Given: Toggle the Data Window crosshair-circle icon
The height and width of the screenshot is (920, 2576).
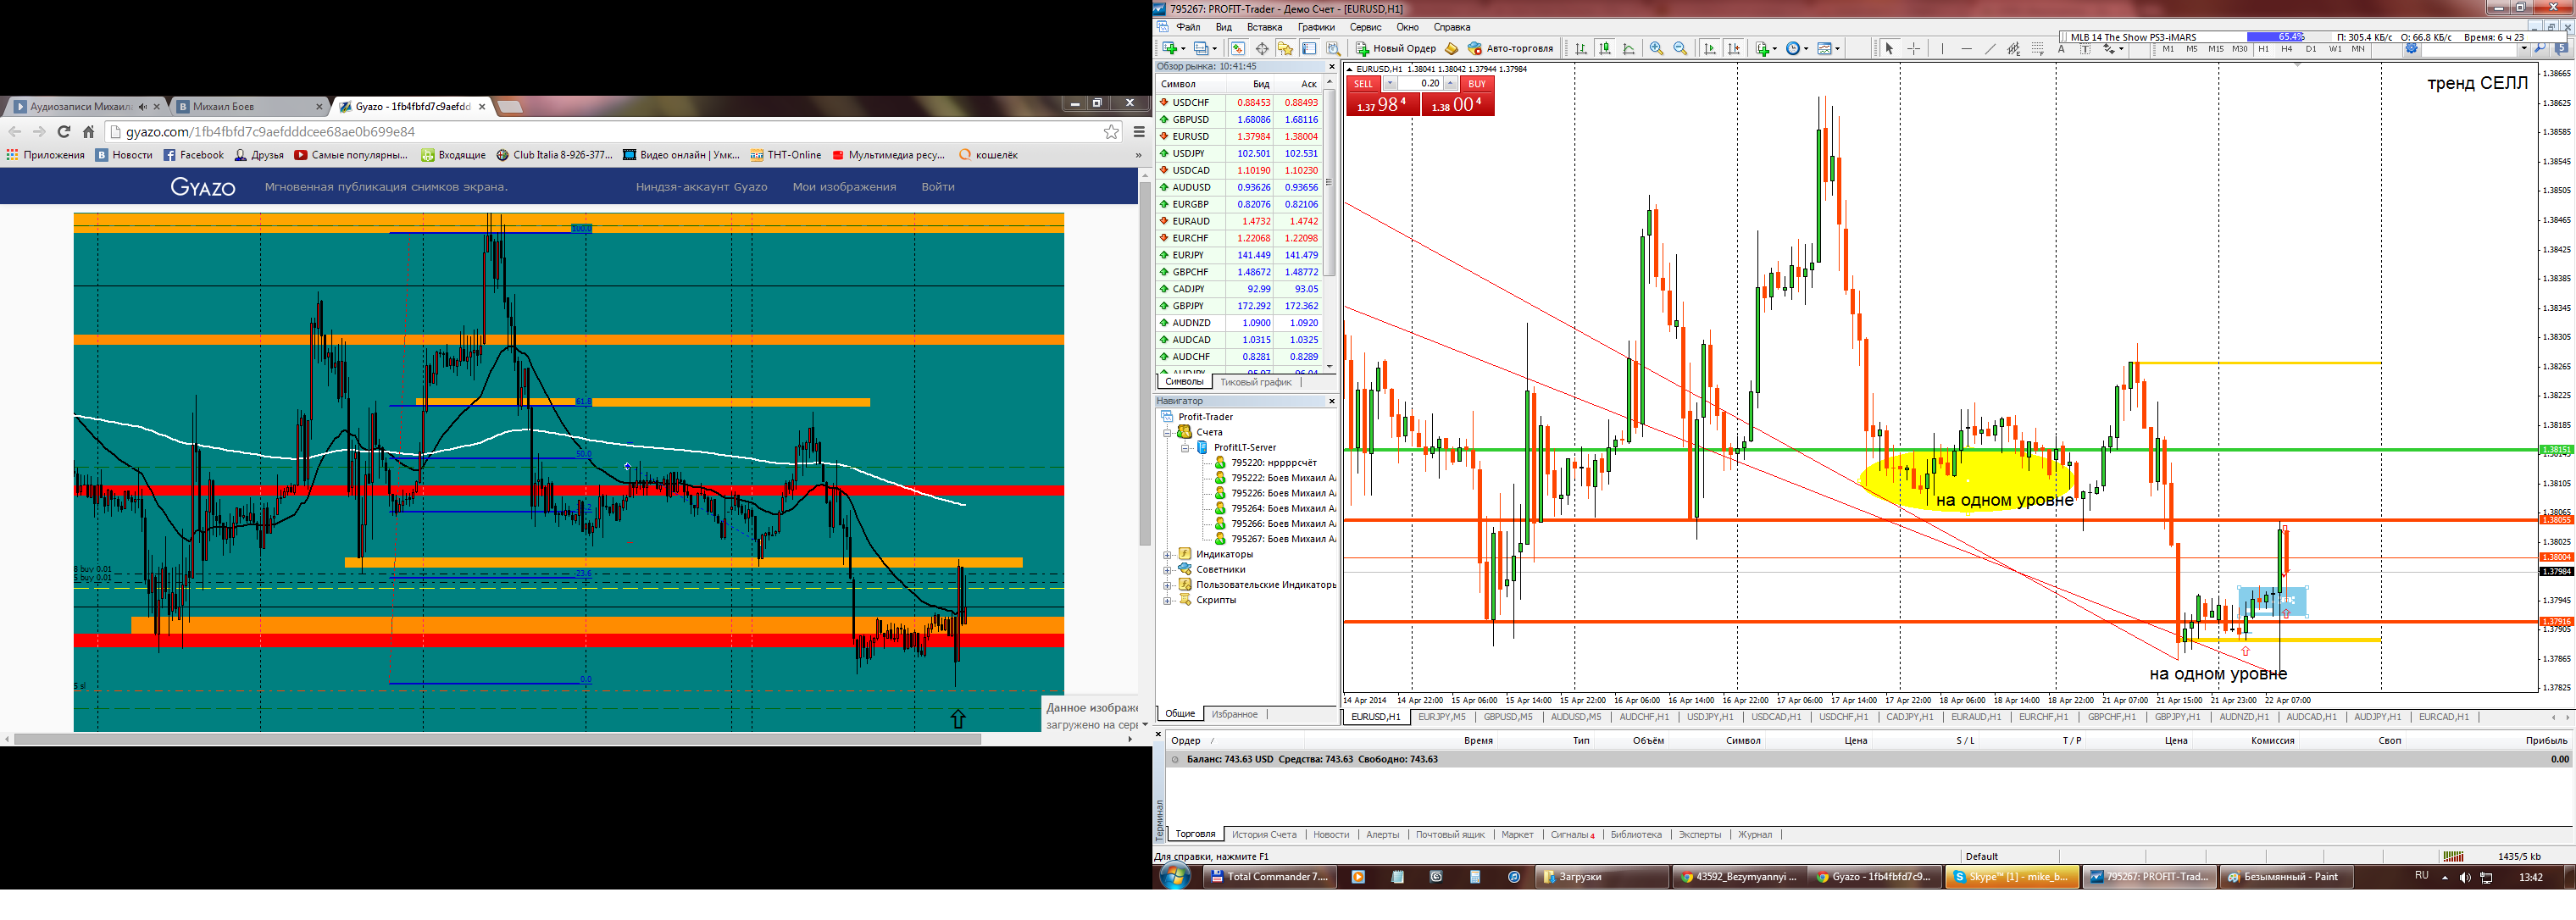Looking at the screenshot, I should 1262,48.
